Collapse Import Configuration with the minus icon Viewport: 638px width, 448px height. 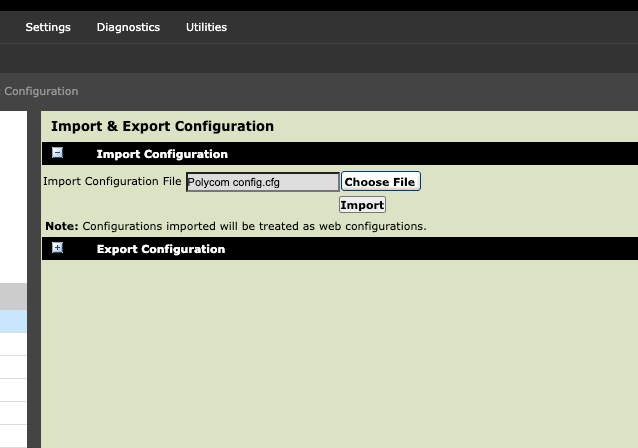[57, 153]
